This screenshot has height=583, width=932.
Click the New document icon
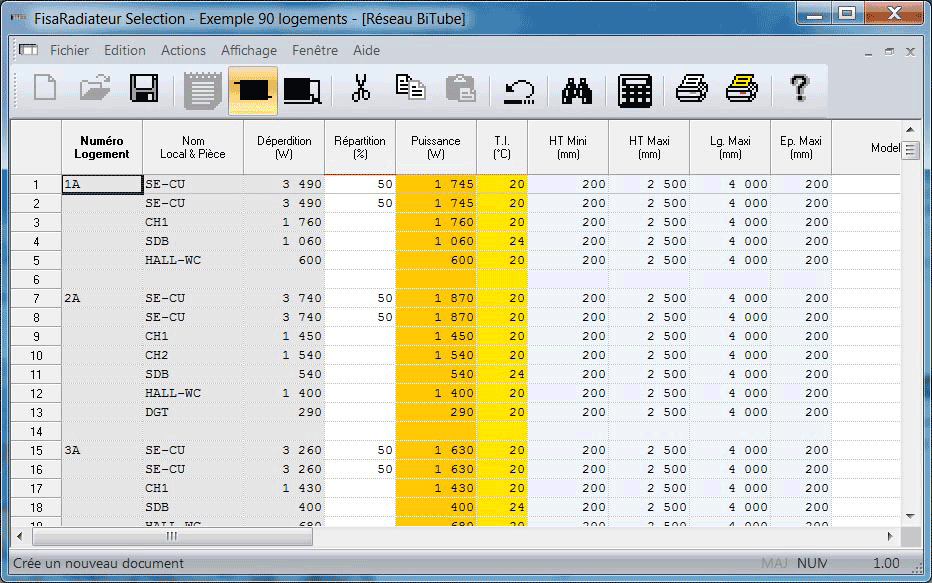tap(45, 89)
